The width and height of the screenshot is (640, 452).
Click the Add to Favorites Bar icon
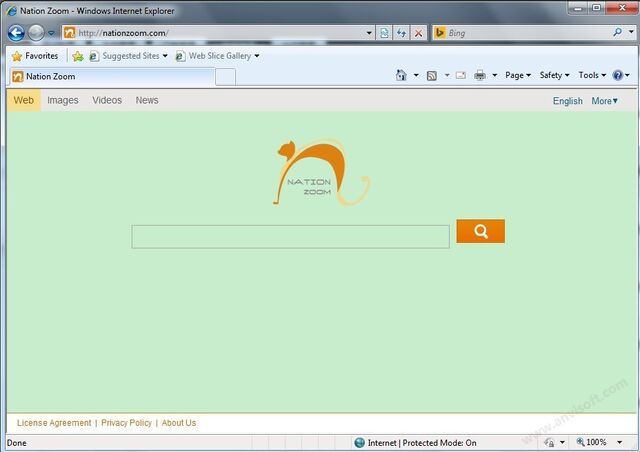(78, 56)
